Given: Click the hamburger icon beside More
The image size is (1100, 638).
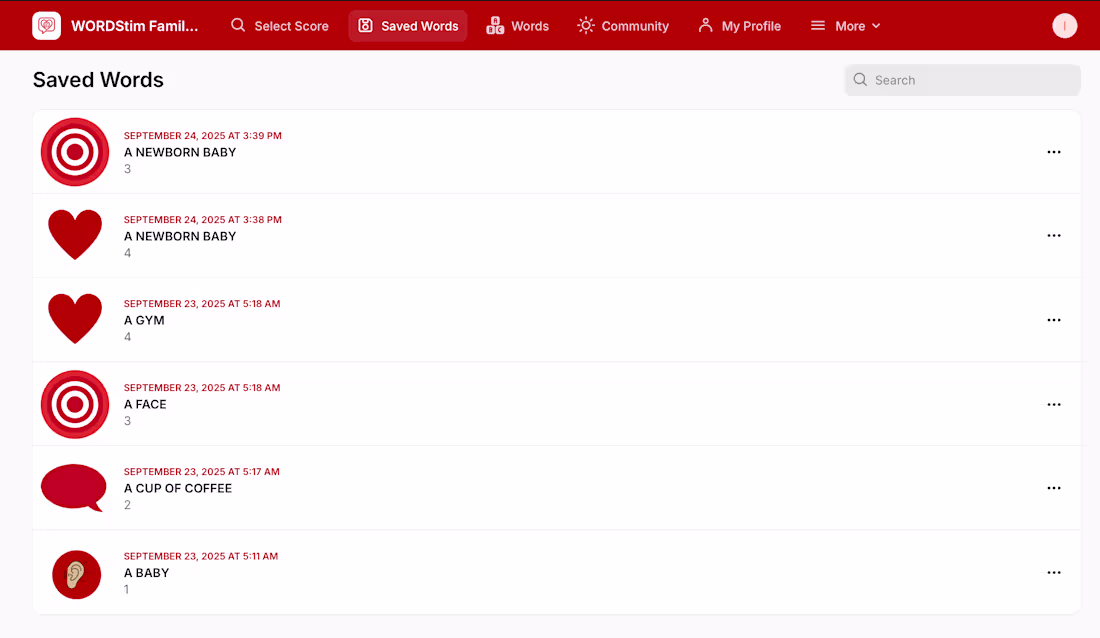Looking at the screenshot, I should coord(818,25).
